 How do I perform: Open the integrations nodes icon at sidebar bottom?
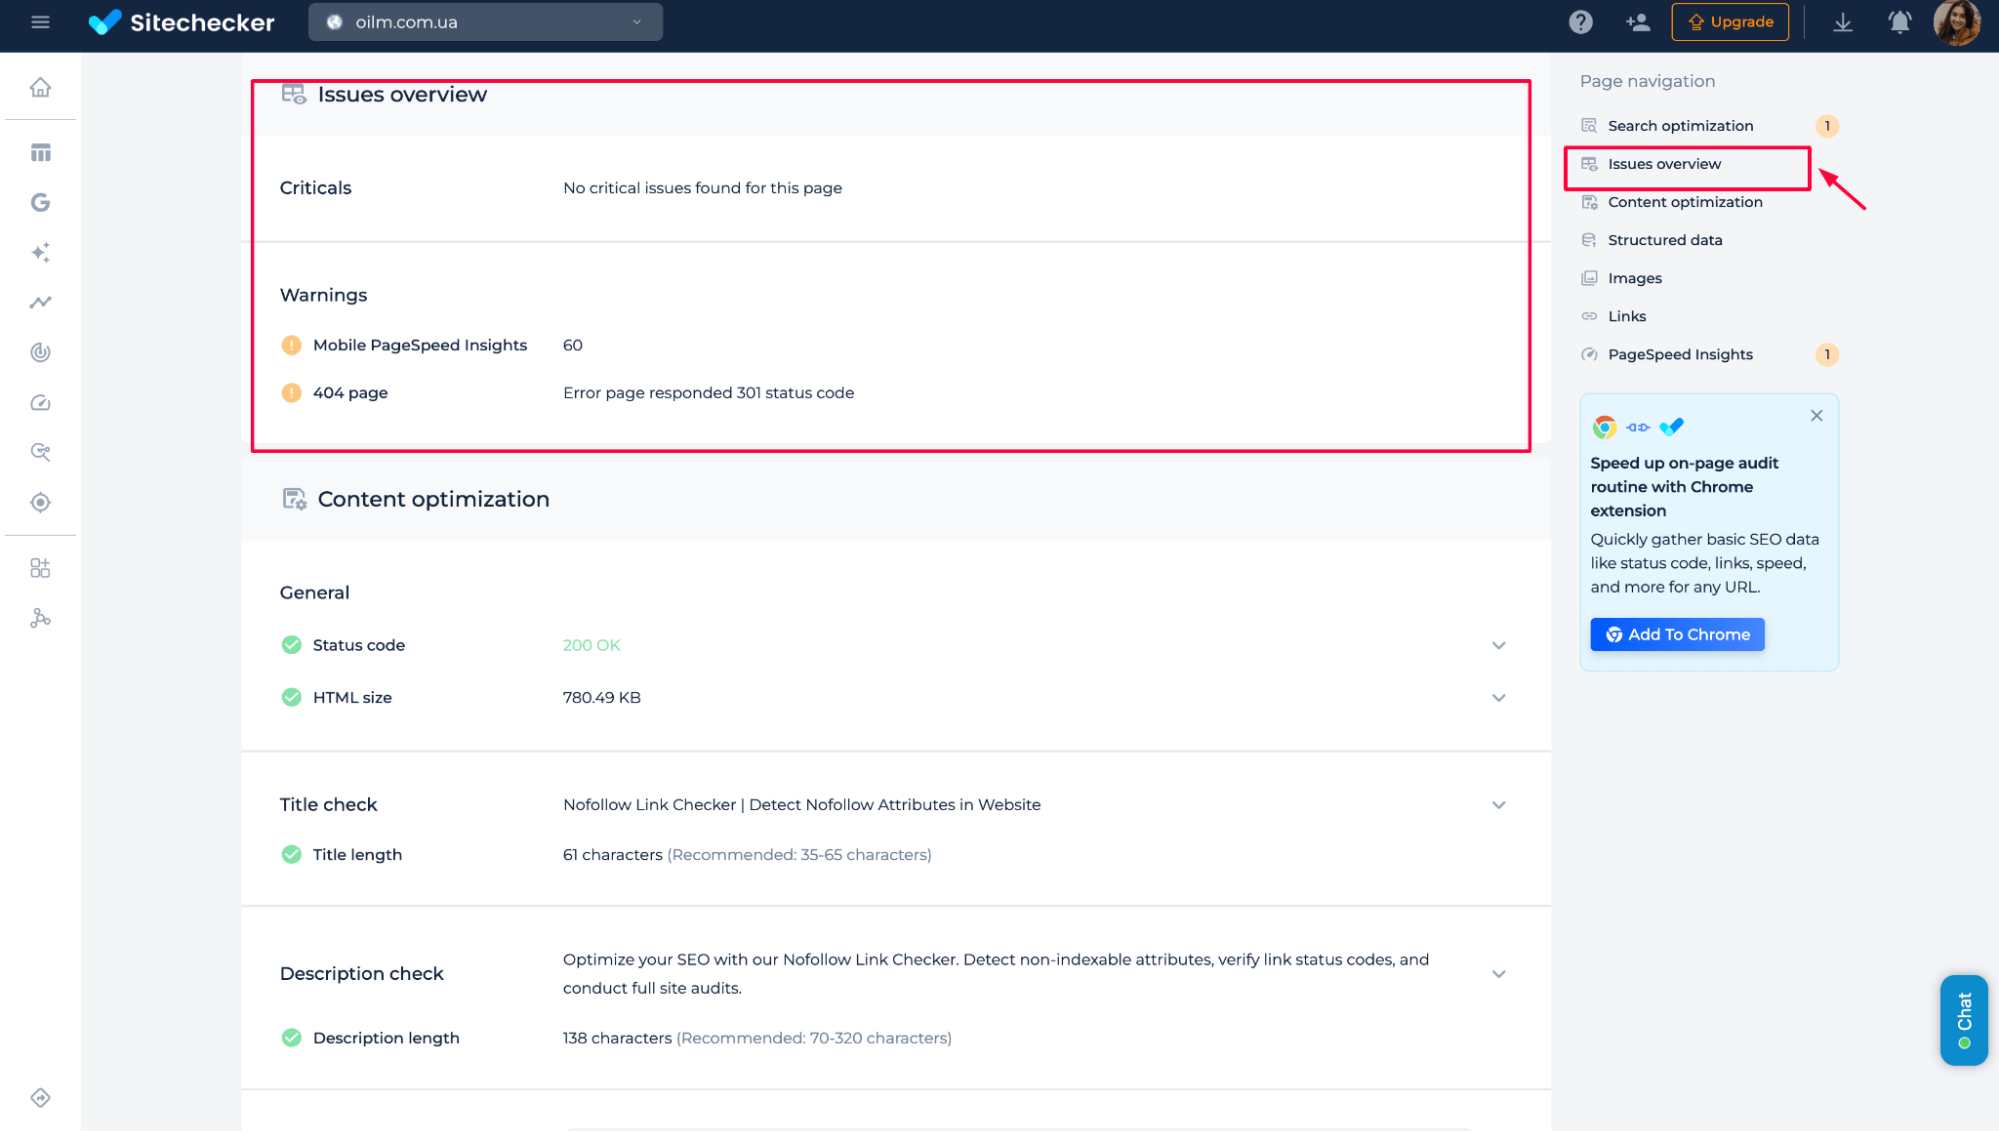(x=40, y=618)
